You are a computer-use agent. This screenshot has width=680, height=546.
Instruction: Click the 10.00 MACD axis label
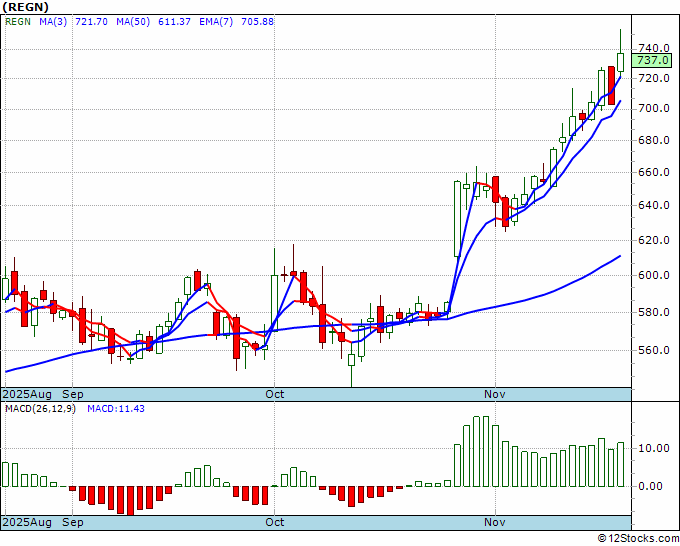click(654, 448)
